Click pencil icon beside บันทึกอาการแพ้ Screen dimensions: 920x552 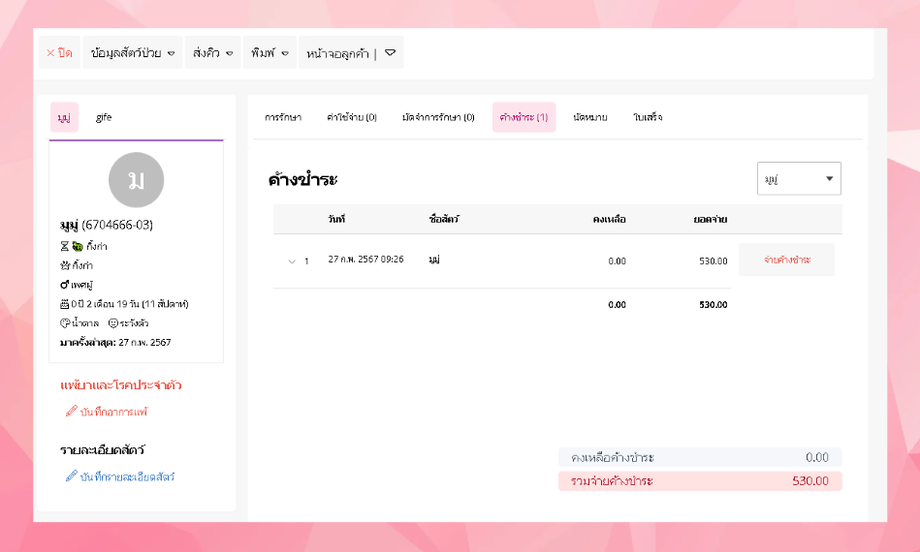(x=72, y=411)
